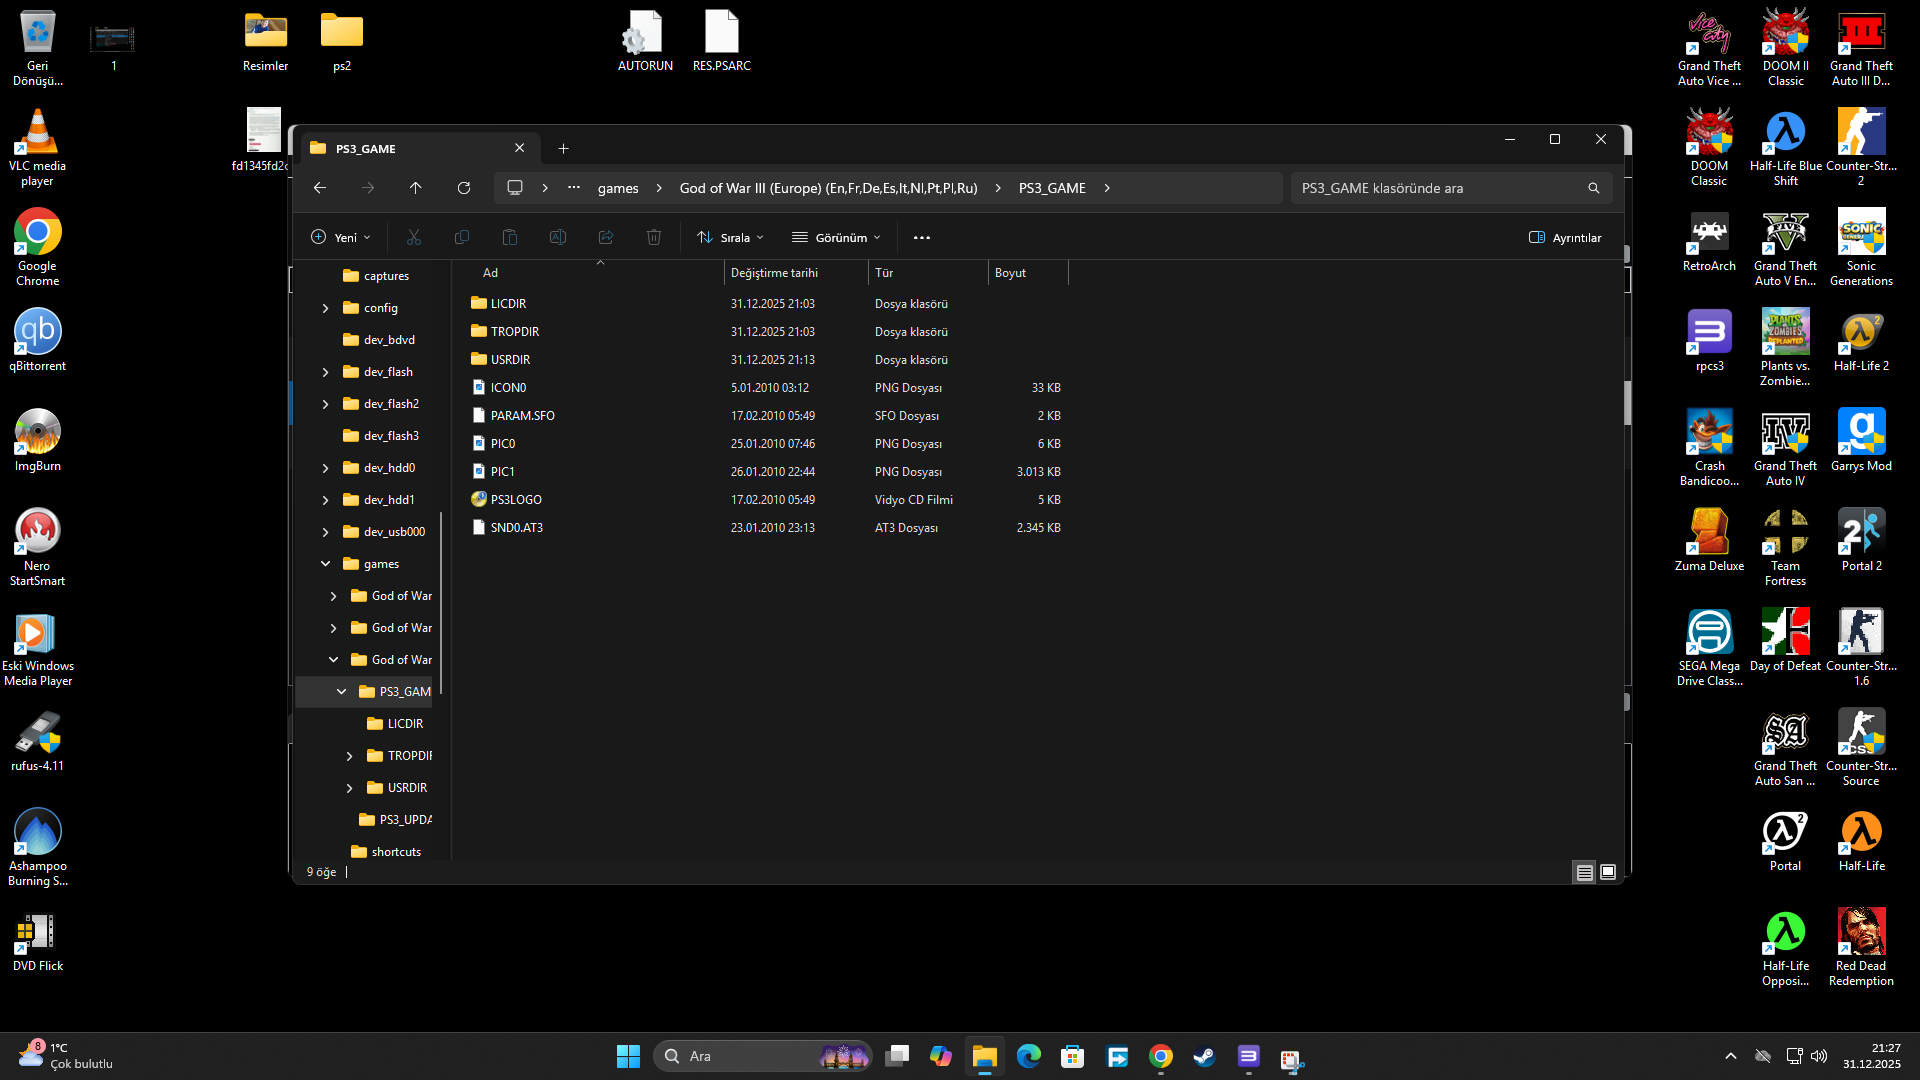Open Steam from the taskbar
The width and height of the screenshot is (1920, 1080).
click(1204, 1056)
